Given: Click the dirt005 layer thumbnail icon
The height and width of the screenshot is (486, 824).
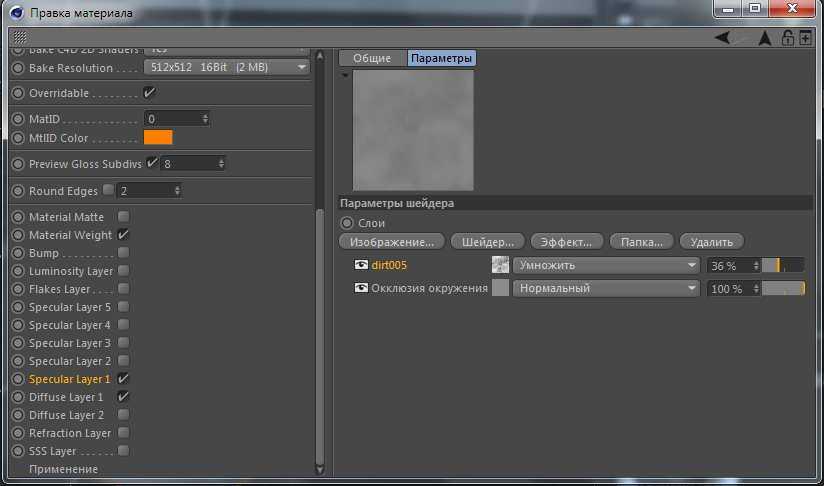Looking at the screenshot, I should point(501,265).
